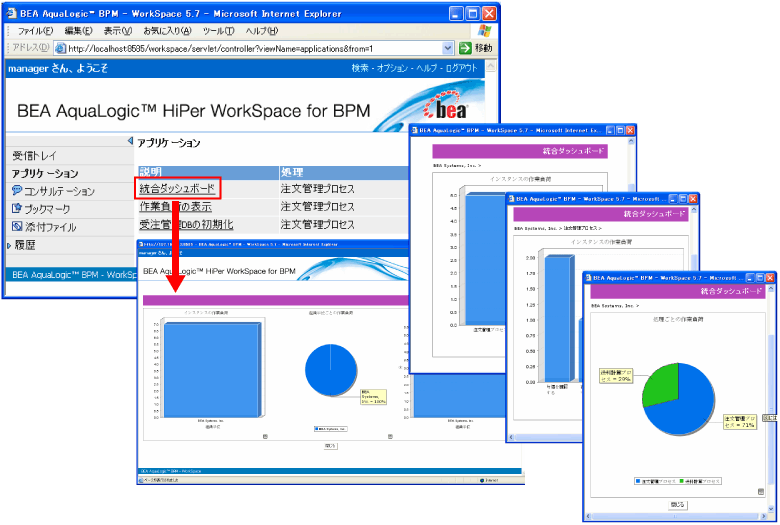
Task: Click the 'manager さん、ようこそ' greeting in main window
Action: 58,68
